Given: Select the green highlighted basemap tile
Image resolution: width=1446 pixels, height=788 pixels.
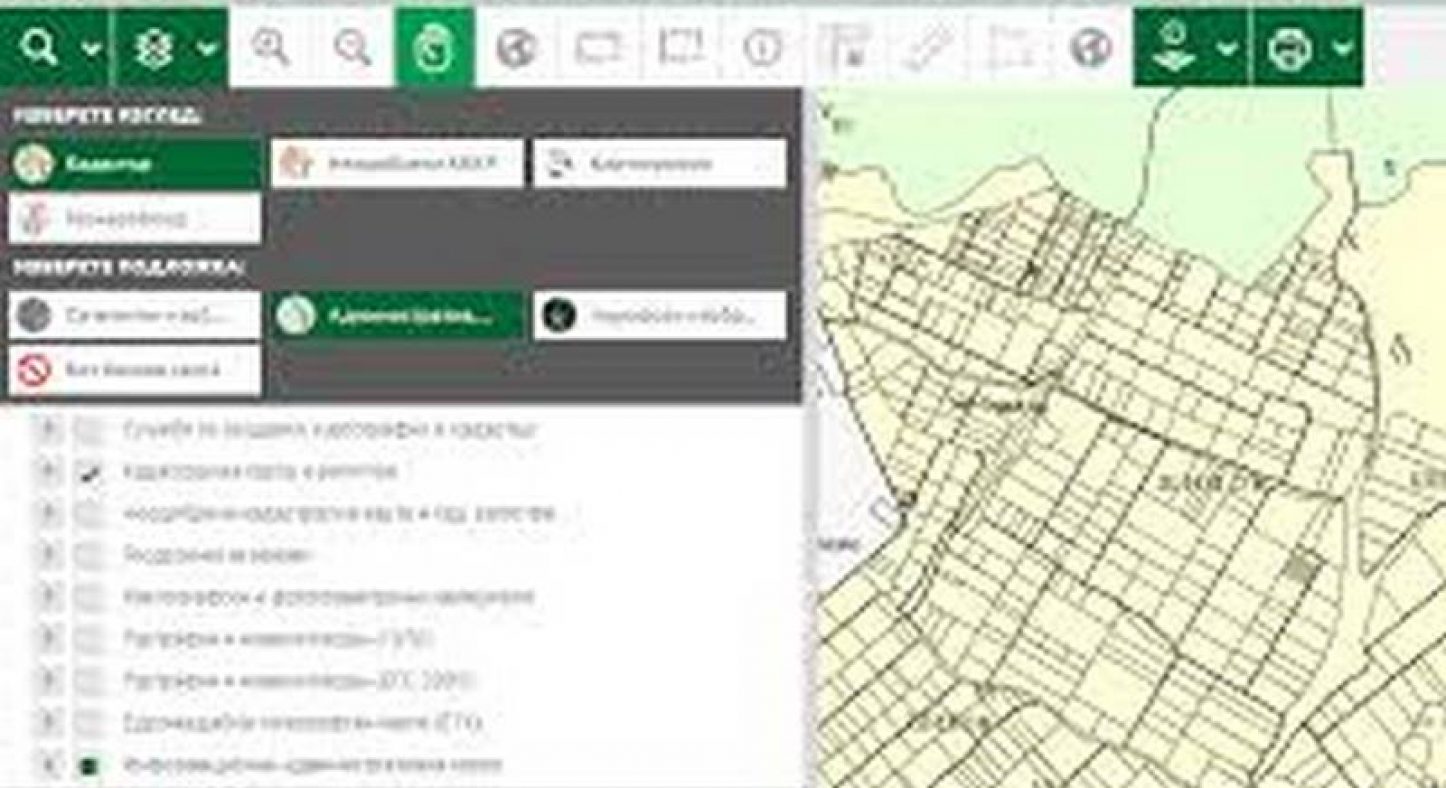Looking at the screenshot, I should [x=399, y=316].
